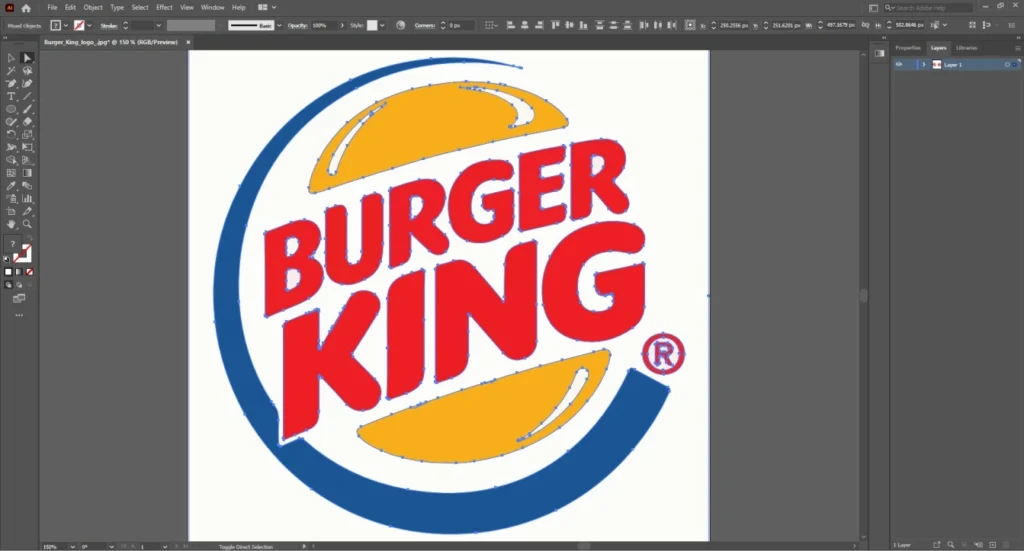Select the Line Segment tool
The width and height of the screenshot is (1024, 551).
click(27, 97)
